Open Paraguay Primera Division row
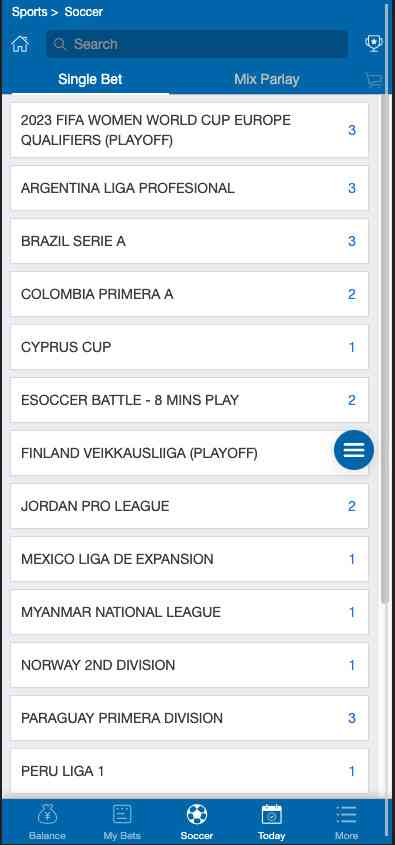 [x=189, y=718]
